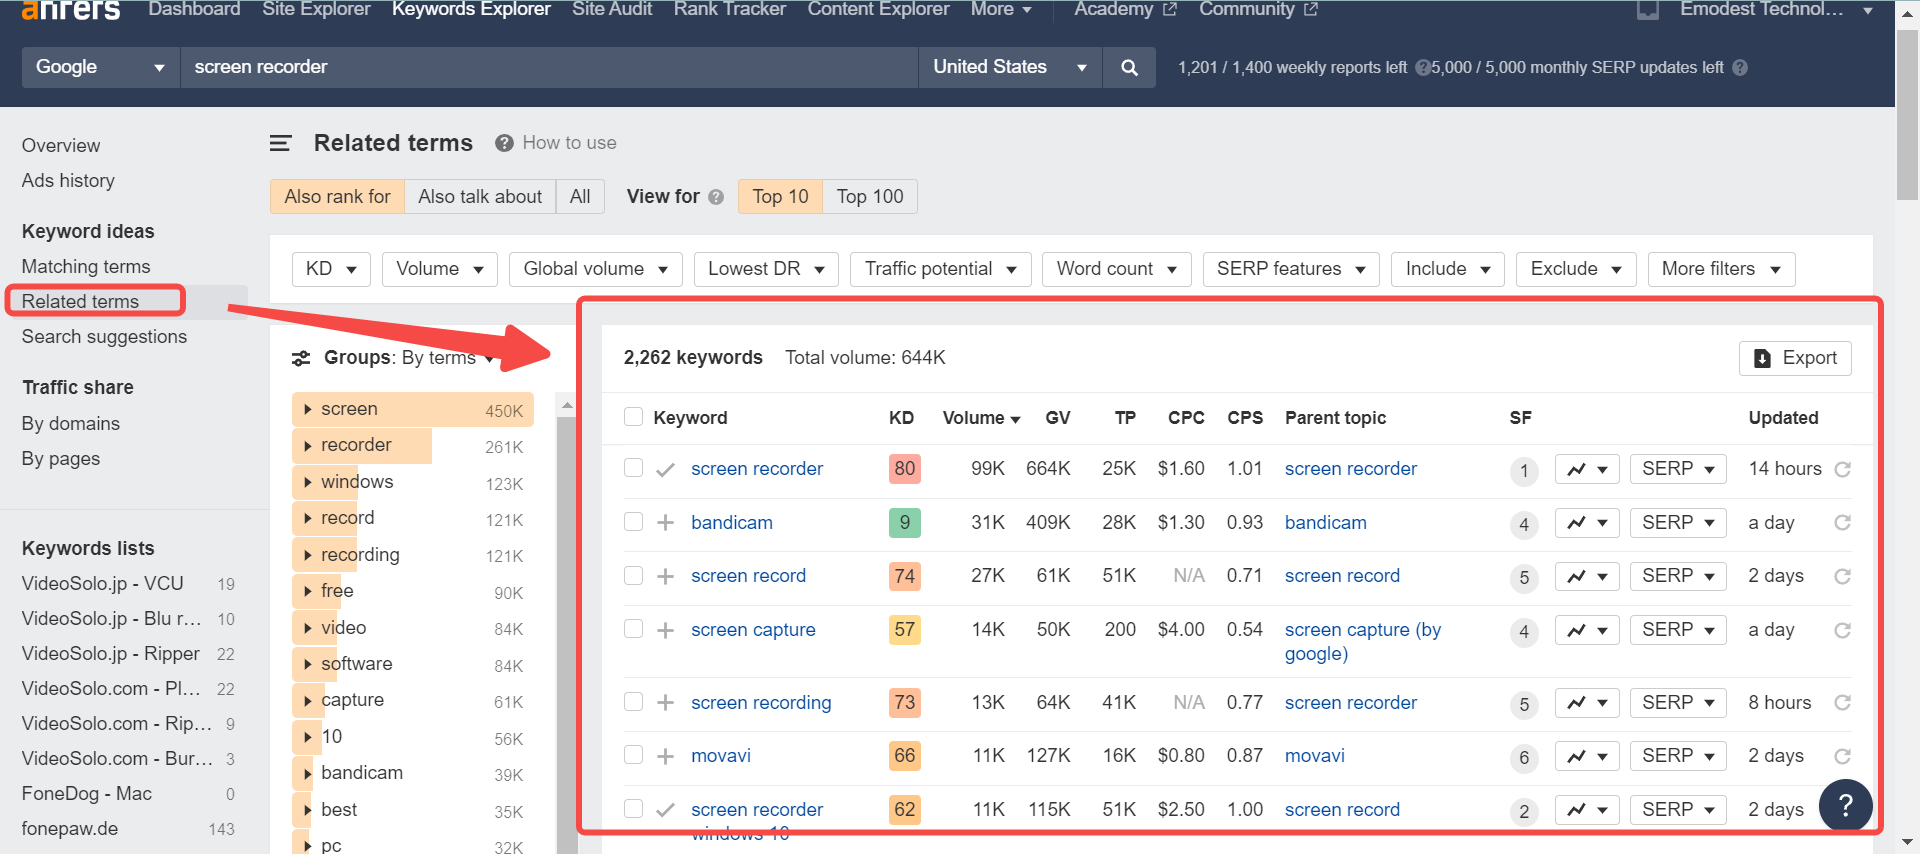
Task: Open the Google search engine dropdown
Action: click(100, 67)
